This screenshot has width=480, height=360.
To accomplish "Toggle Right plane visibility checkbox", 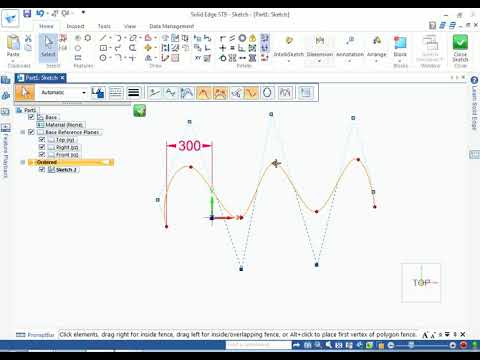I will click(x=42, y=147).
